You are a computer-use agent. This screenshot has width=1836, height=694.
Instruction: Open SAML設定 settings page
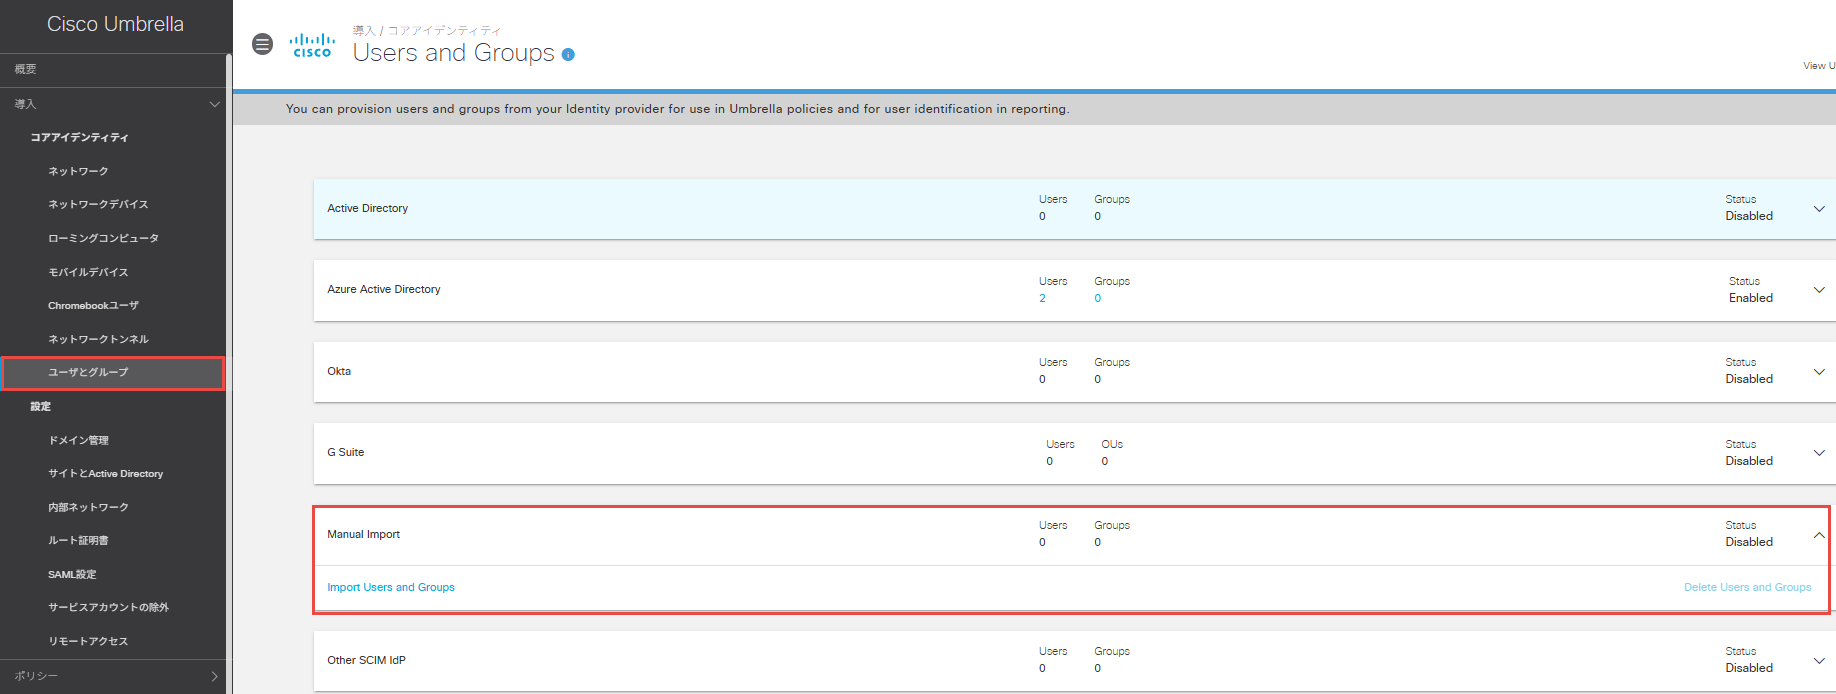(x=72, y=574)
